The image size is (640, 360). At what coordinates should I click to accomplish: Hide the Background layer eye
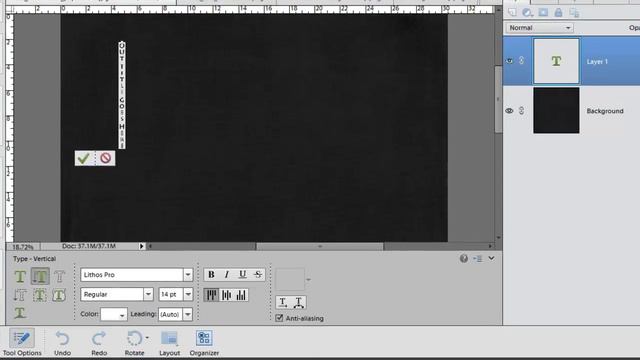pyautogui.click(x=509, y=111)
